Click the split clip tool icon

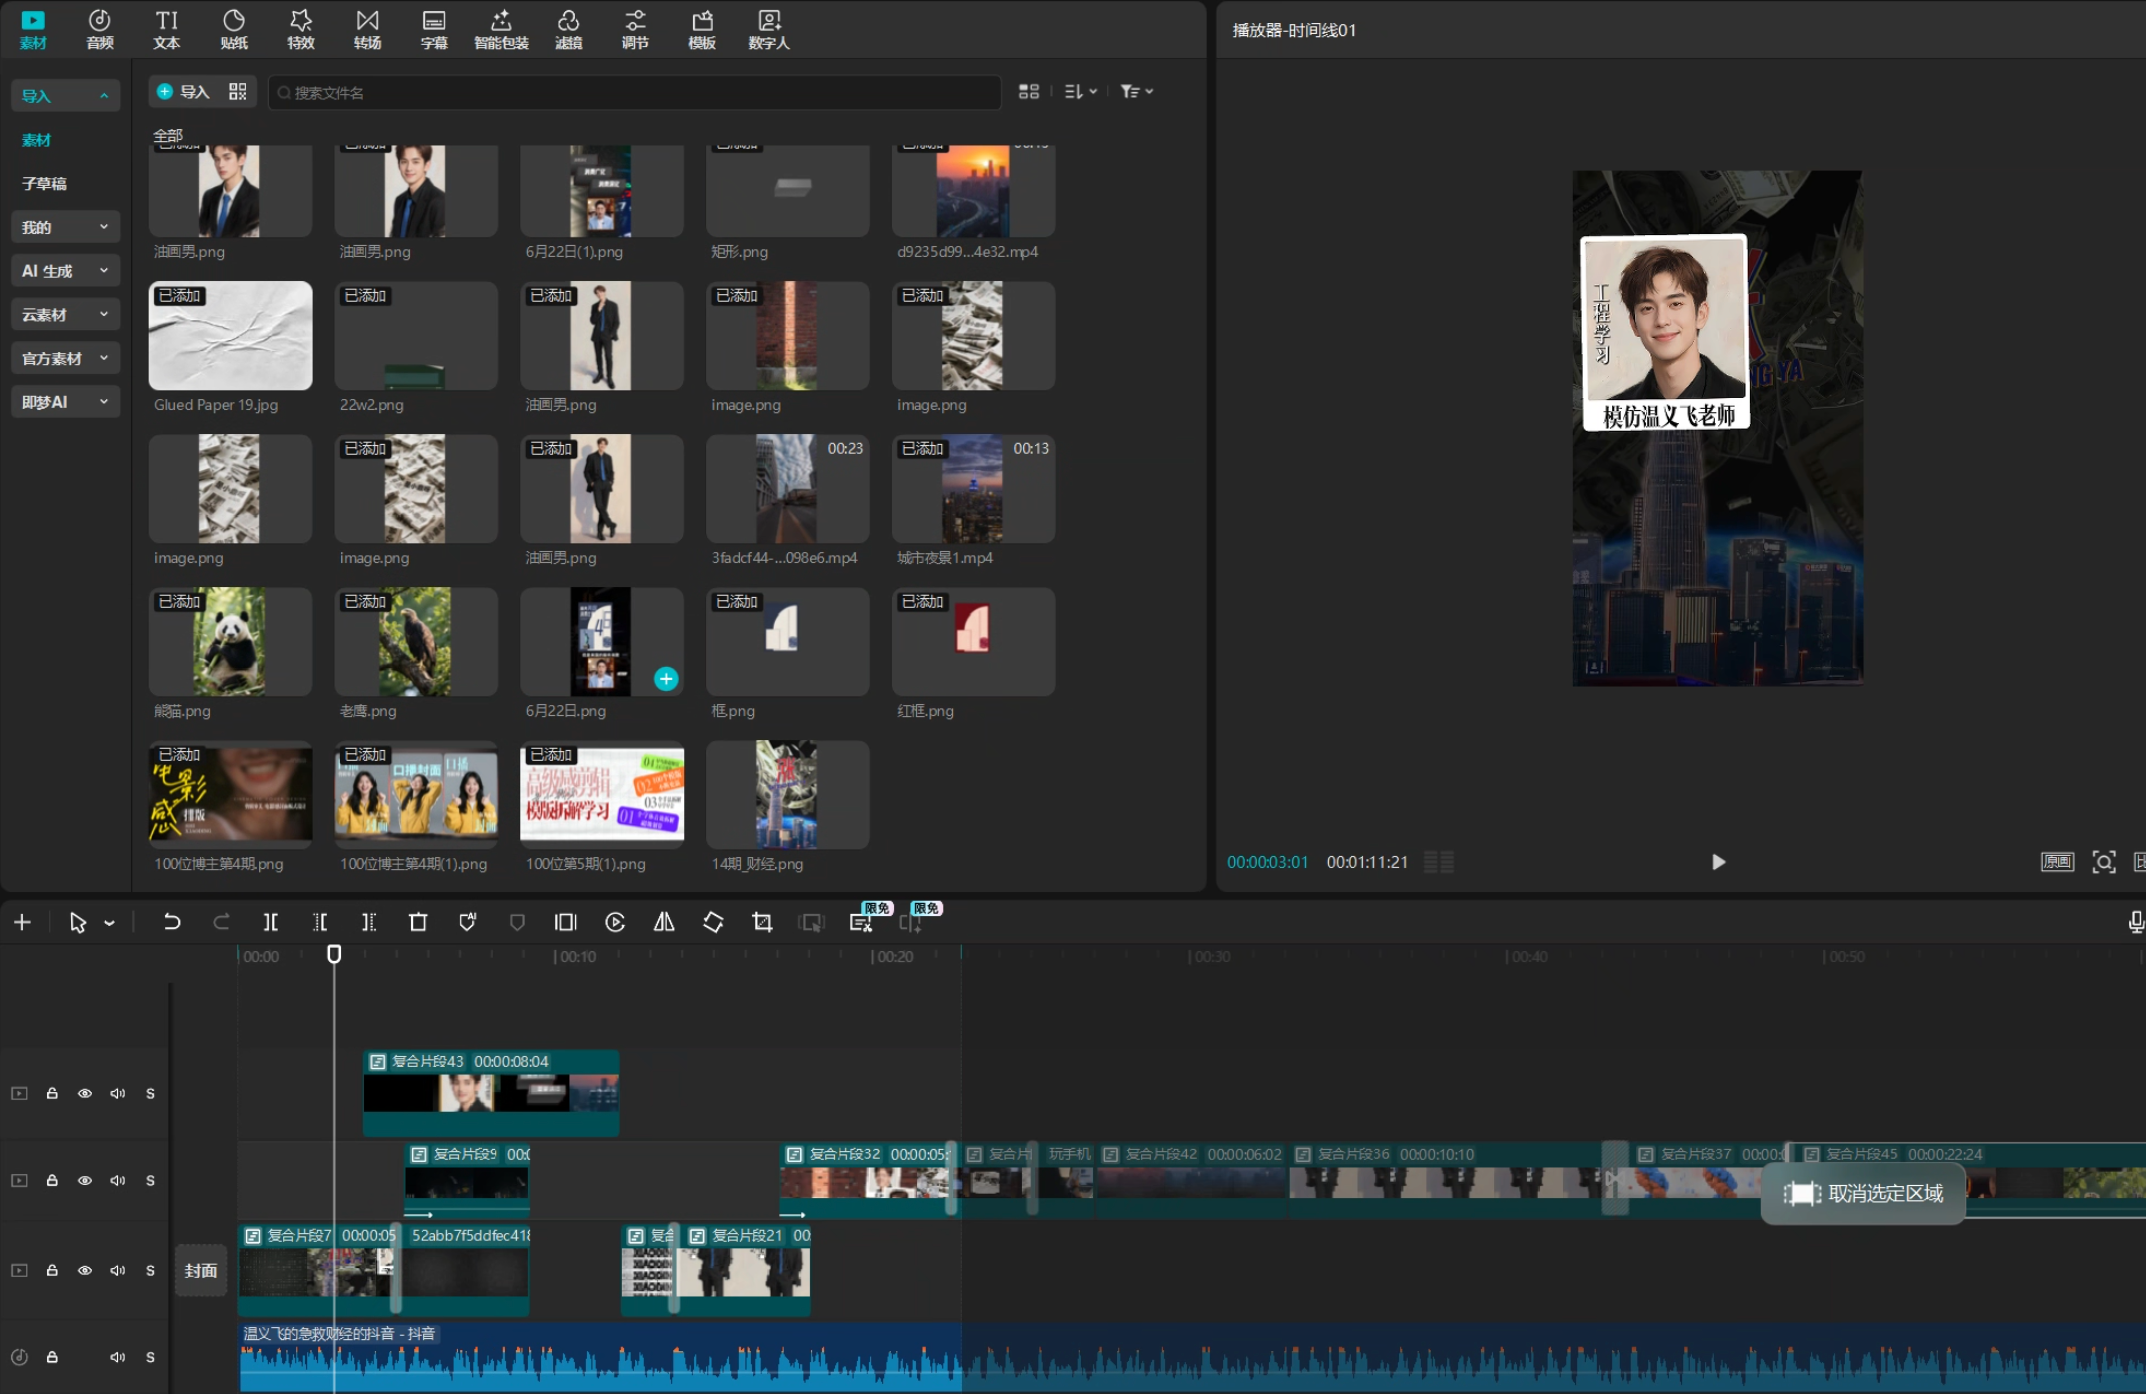tap(270, 922)
